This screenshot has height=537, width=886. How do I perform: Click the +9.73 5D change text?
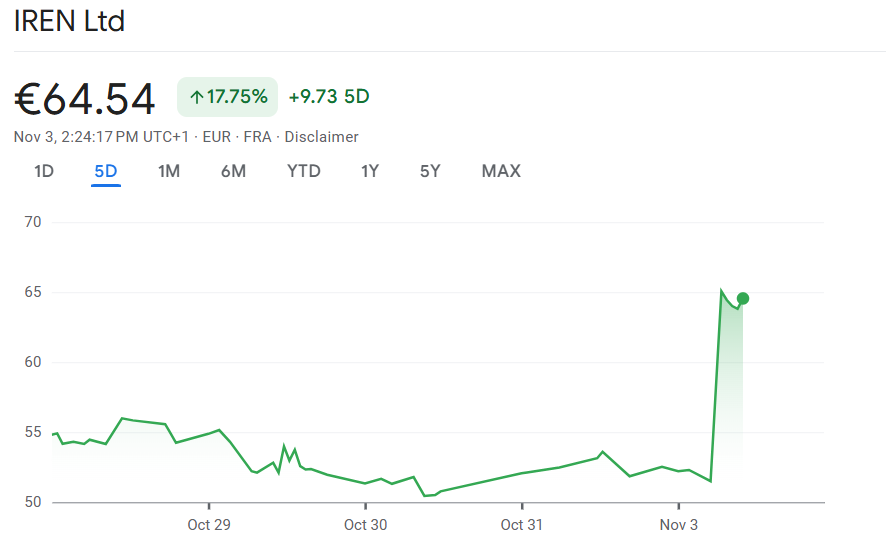click(329, 97)
